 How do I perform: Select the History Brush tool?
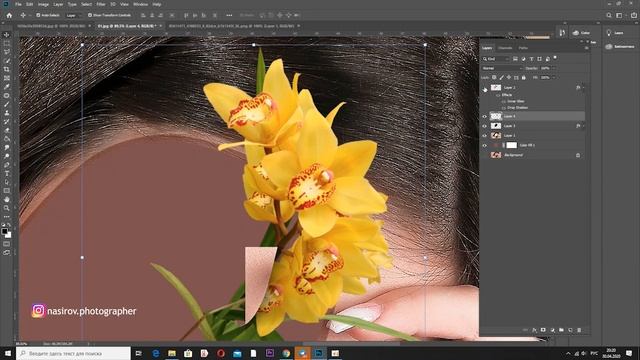pos(7,122)
